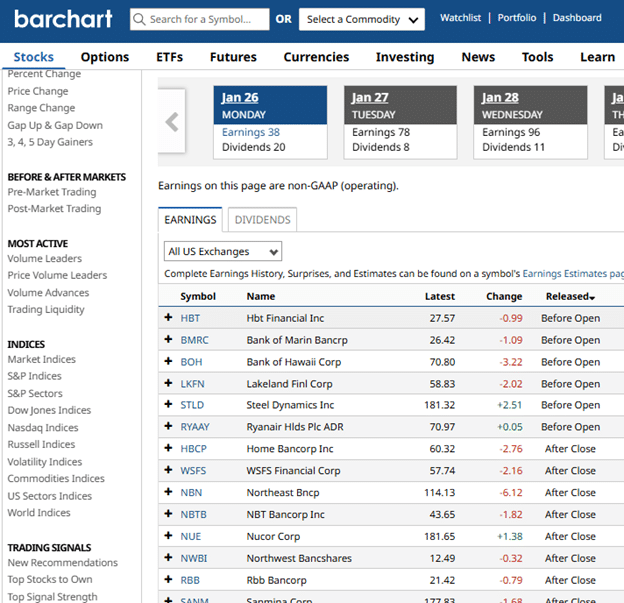The width and height of the screenshot is (624, 603).
Task: Expand the HBT row with plus icon
Action: (168, 318)
